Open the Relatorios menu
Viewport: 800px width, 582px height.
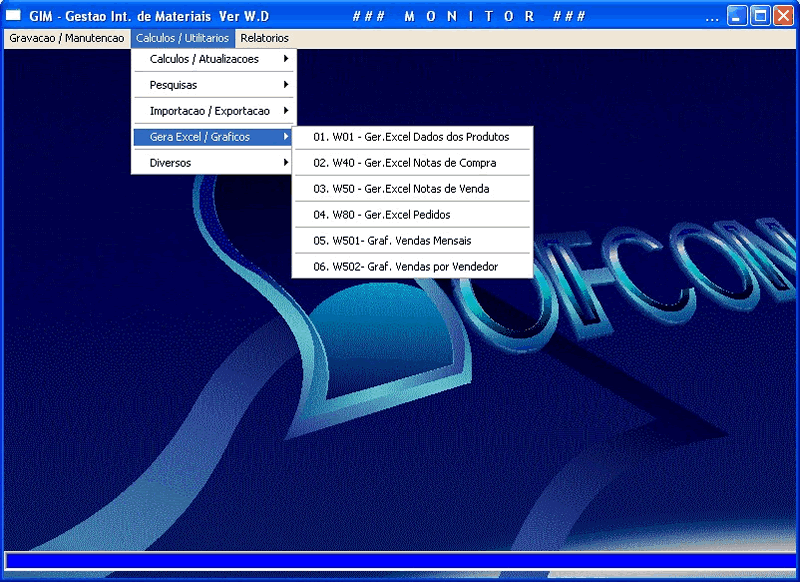tap(264, 38)
